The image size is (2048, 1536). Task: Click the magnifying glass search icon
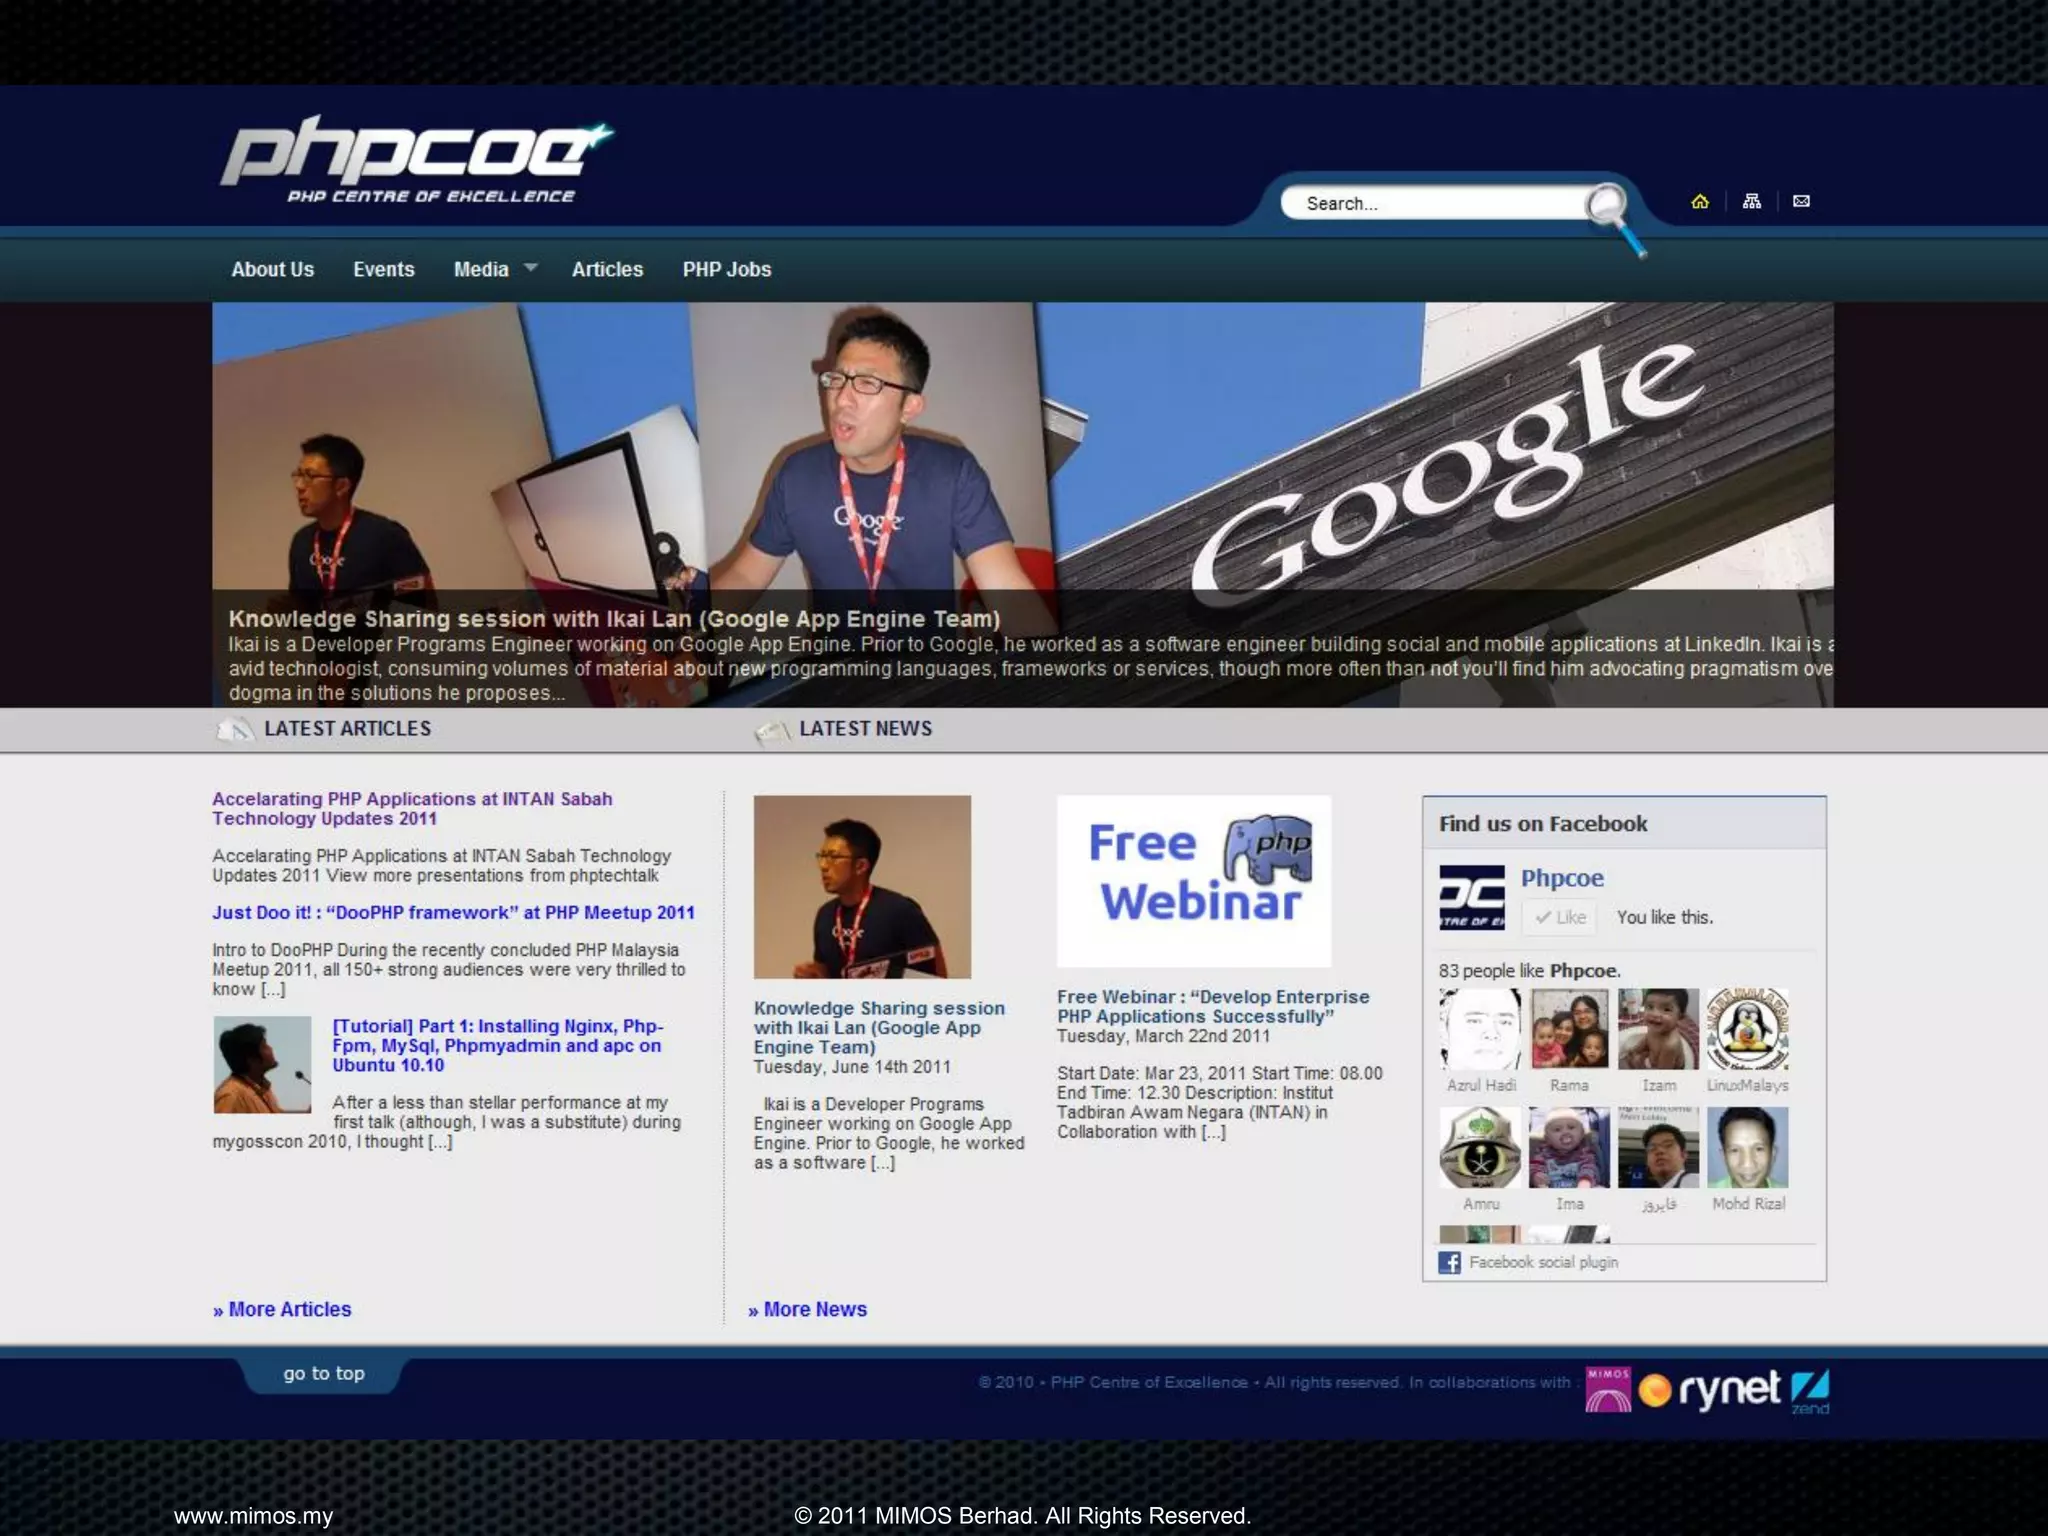(1607, 207)
